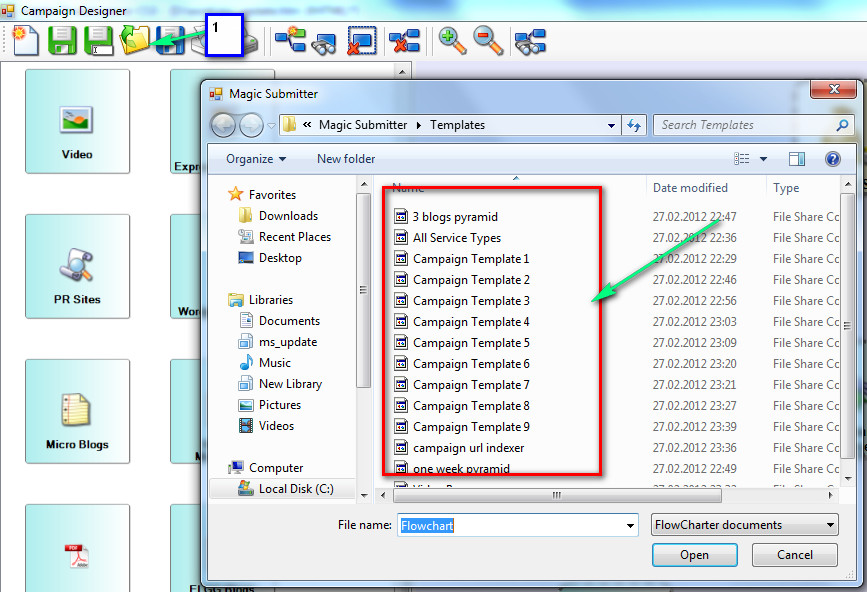The image size is (867, 592).
Task: Click the remove connection red X icon
Action: 404,40
